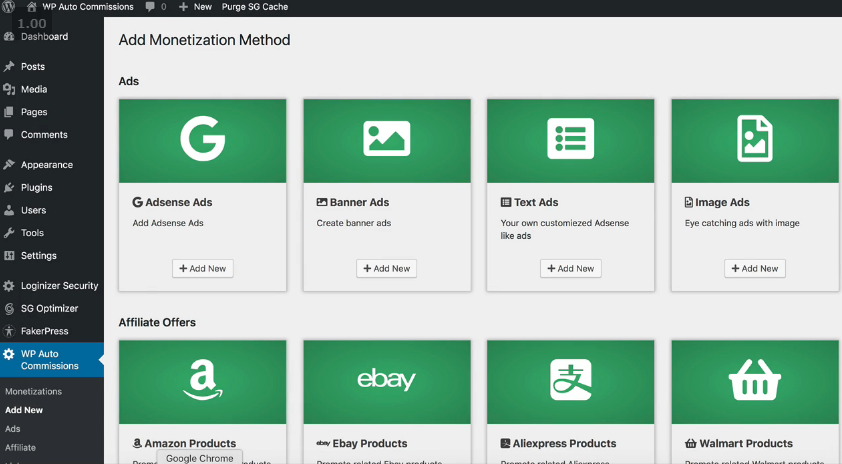Click the large Image Ads file image
This screenshot has height=464, width=842.
click(754, 141)
